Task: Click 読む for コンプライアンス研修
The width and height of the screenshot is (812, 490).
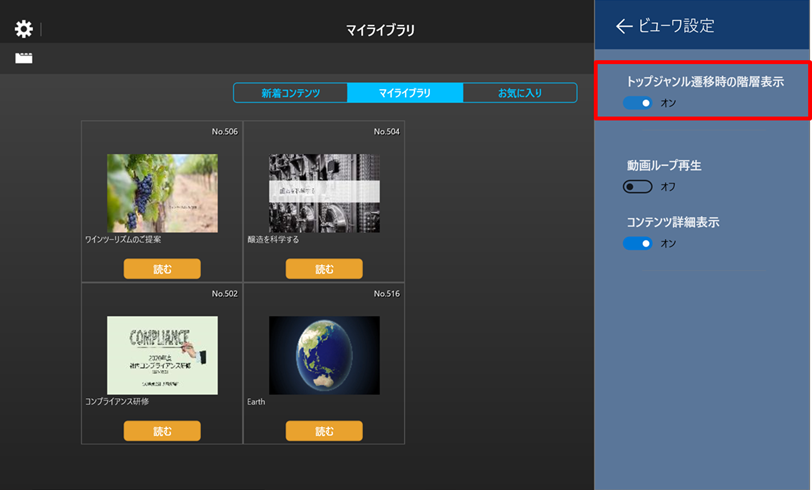Action: coord(162,431)
